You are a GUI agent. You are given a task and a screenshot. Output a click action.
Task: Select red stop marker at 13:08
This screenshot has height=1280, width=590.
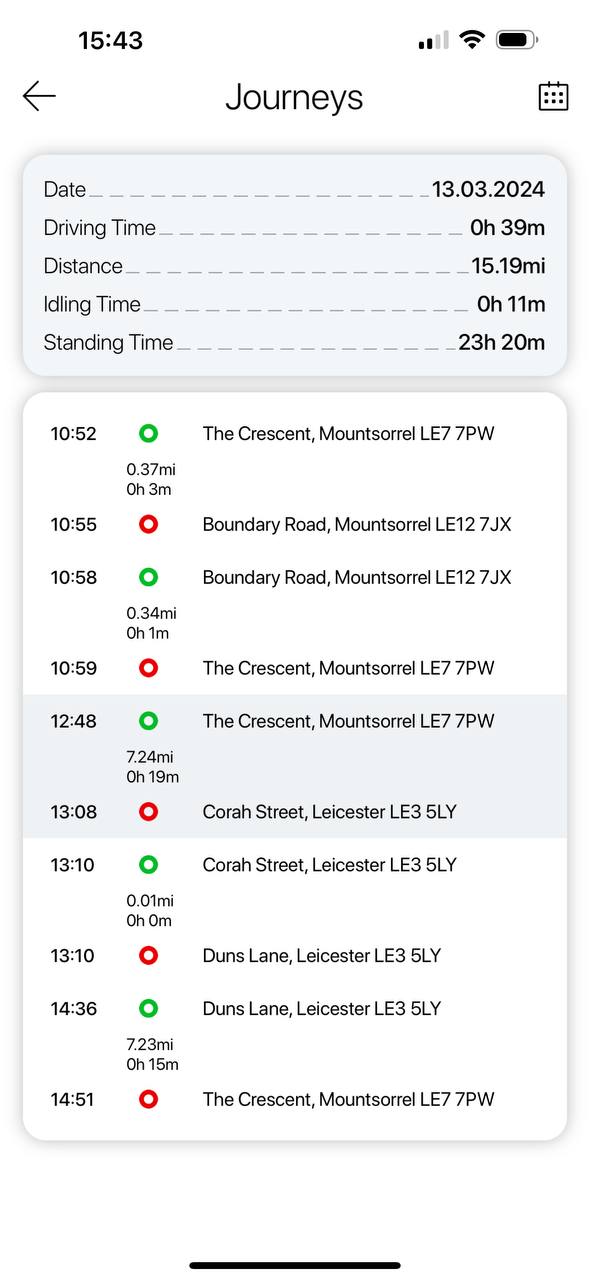[x=148, y=812]
